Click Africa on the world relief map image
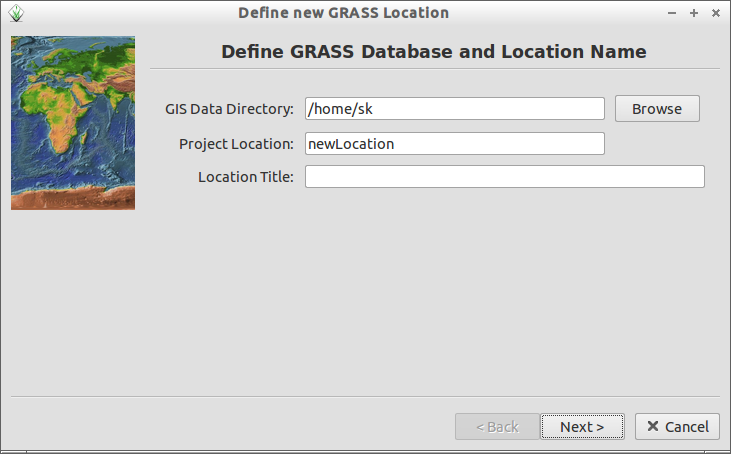The image size is (731, 454). (x=56, y=114)
